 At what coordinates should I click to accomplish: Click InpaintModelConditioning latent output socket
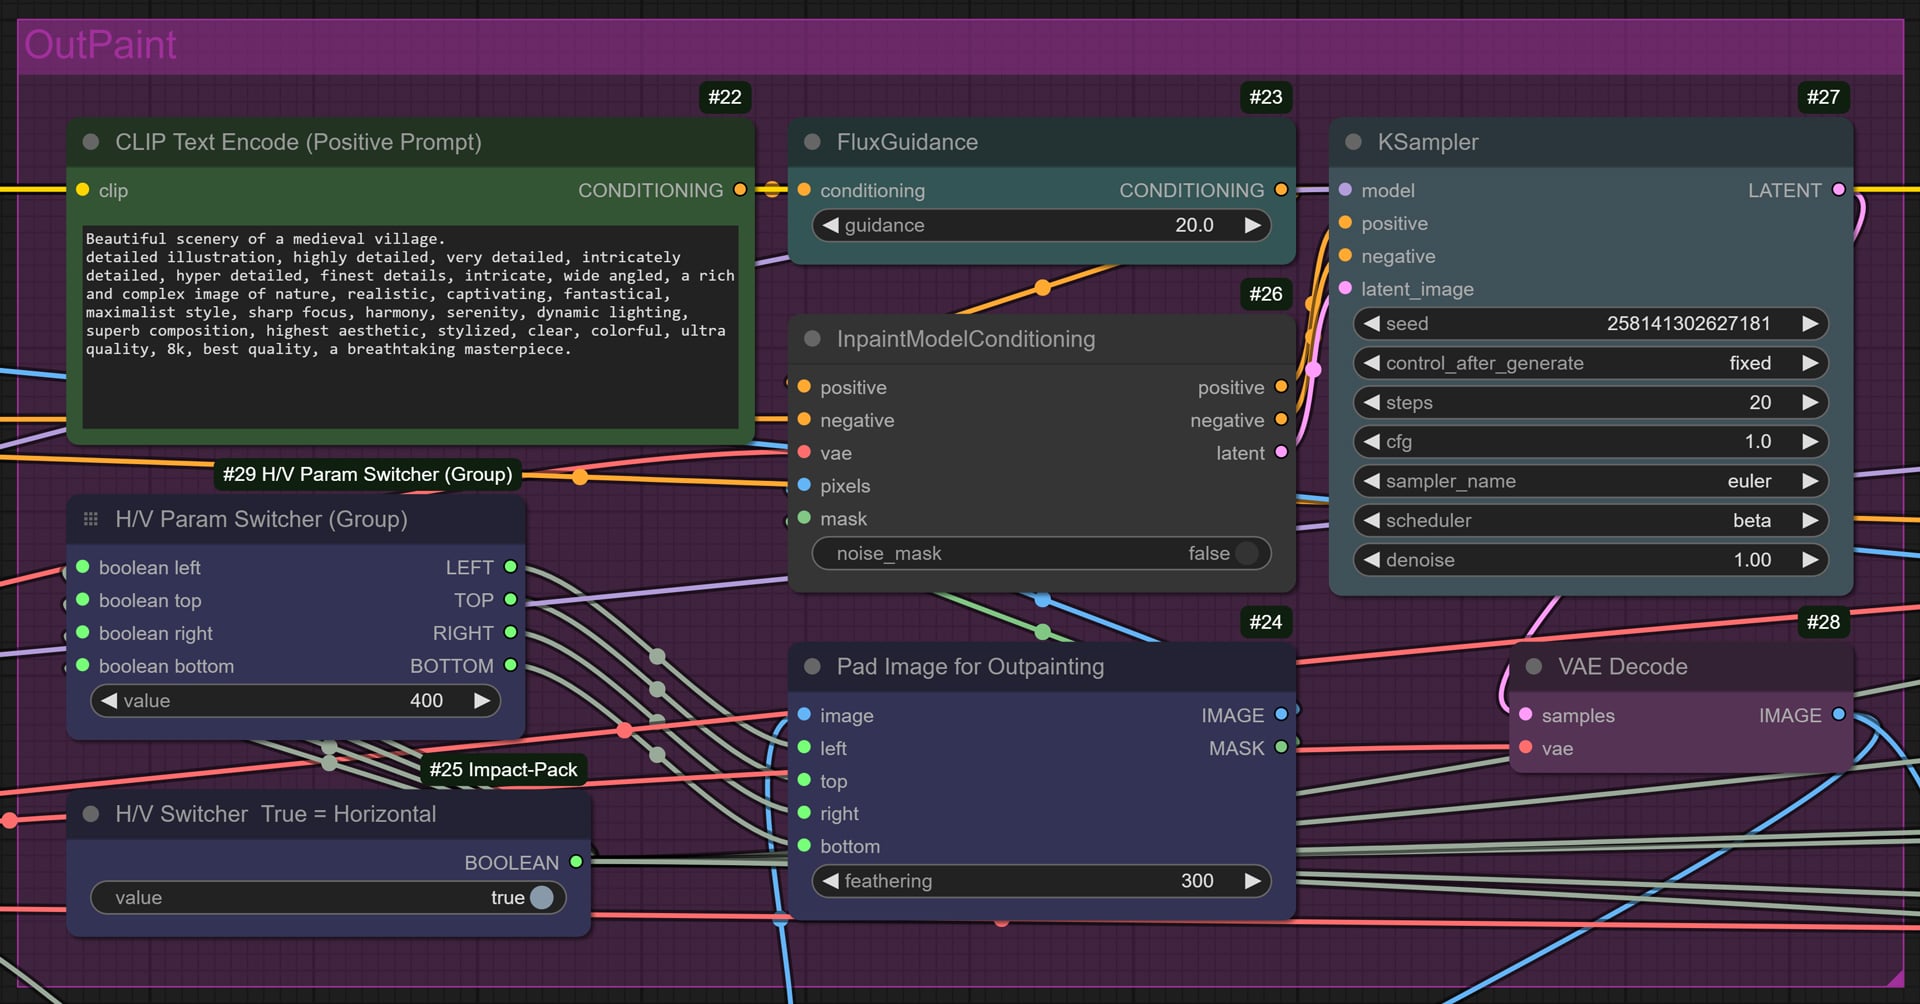[x=1281, y=453]
